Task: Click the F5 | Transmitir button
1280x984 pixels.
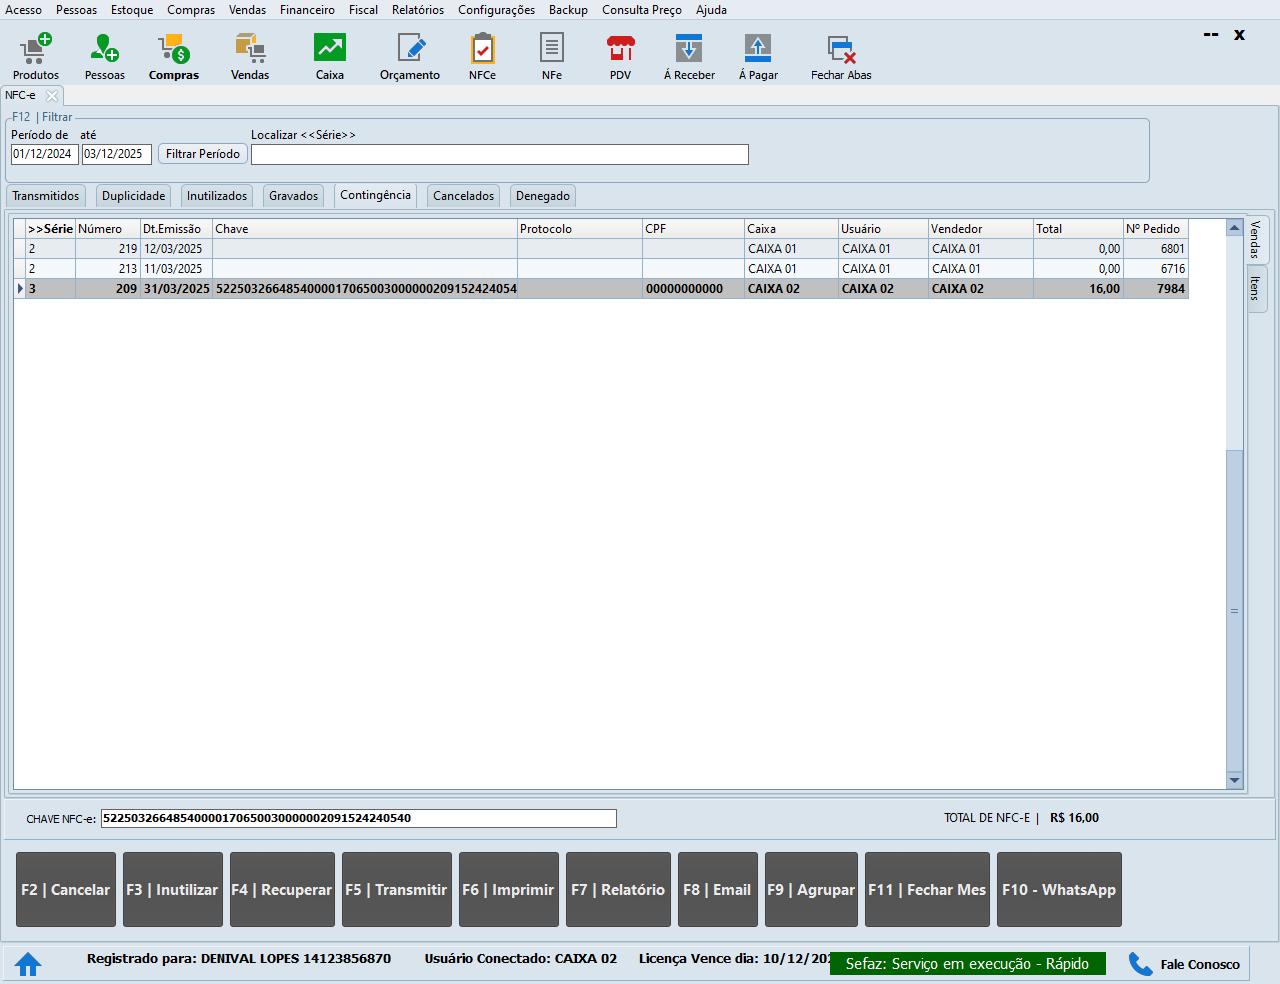Action: point(396,890)
